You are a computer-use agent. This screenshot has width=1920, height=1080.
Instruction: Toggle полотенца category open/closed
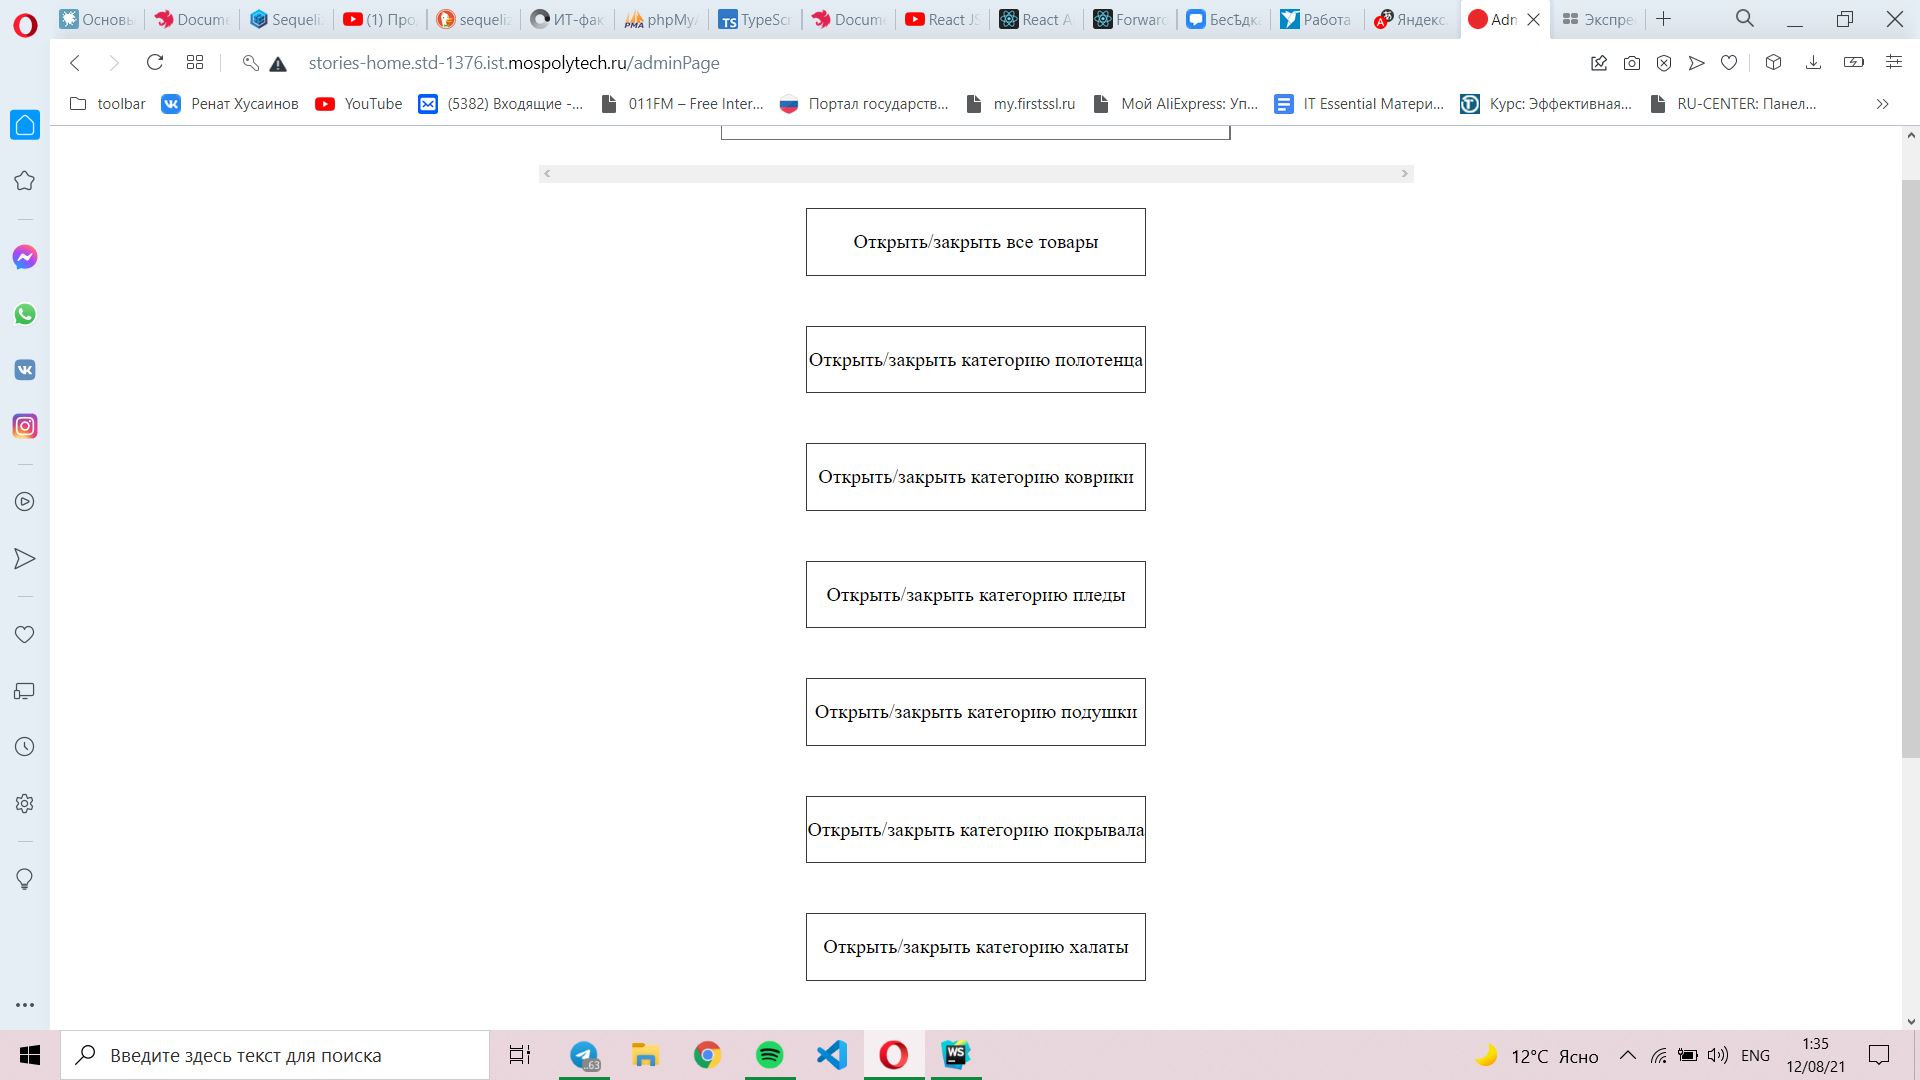tap(975, 360)
